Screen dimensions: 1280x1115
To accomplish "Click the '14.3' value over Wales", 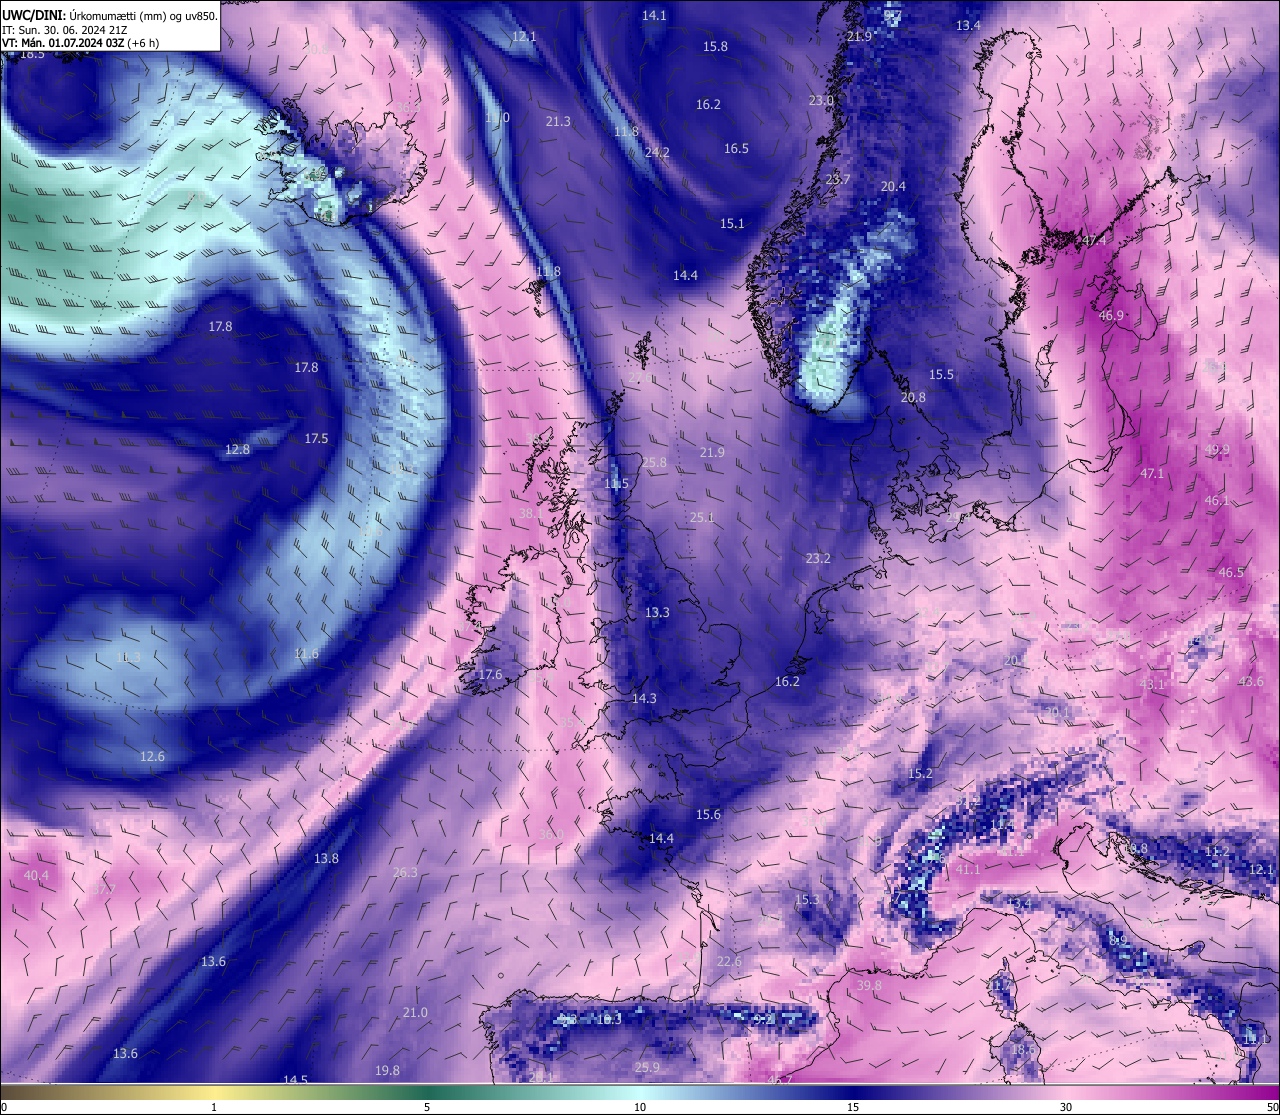I will pyautogui.click(x=644, y=698).
